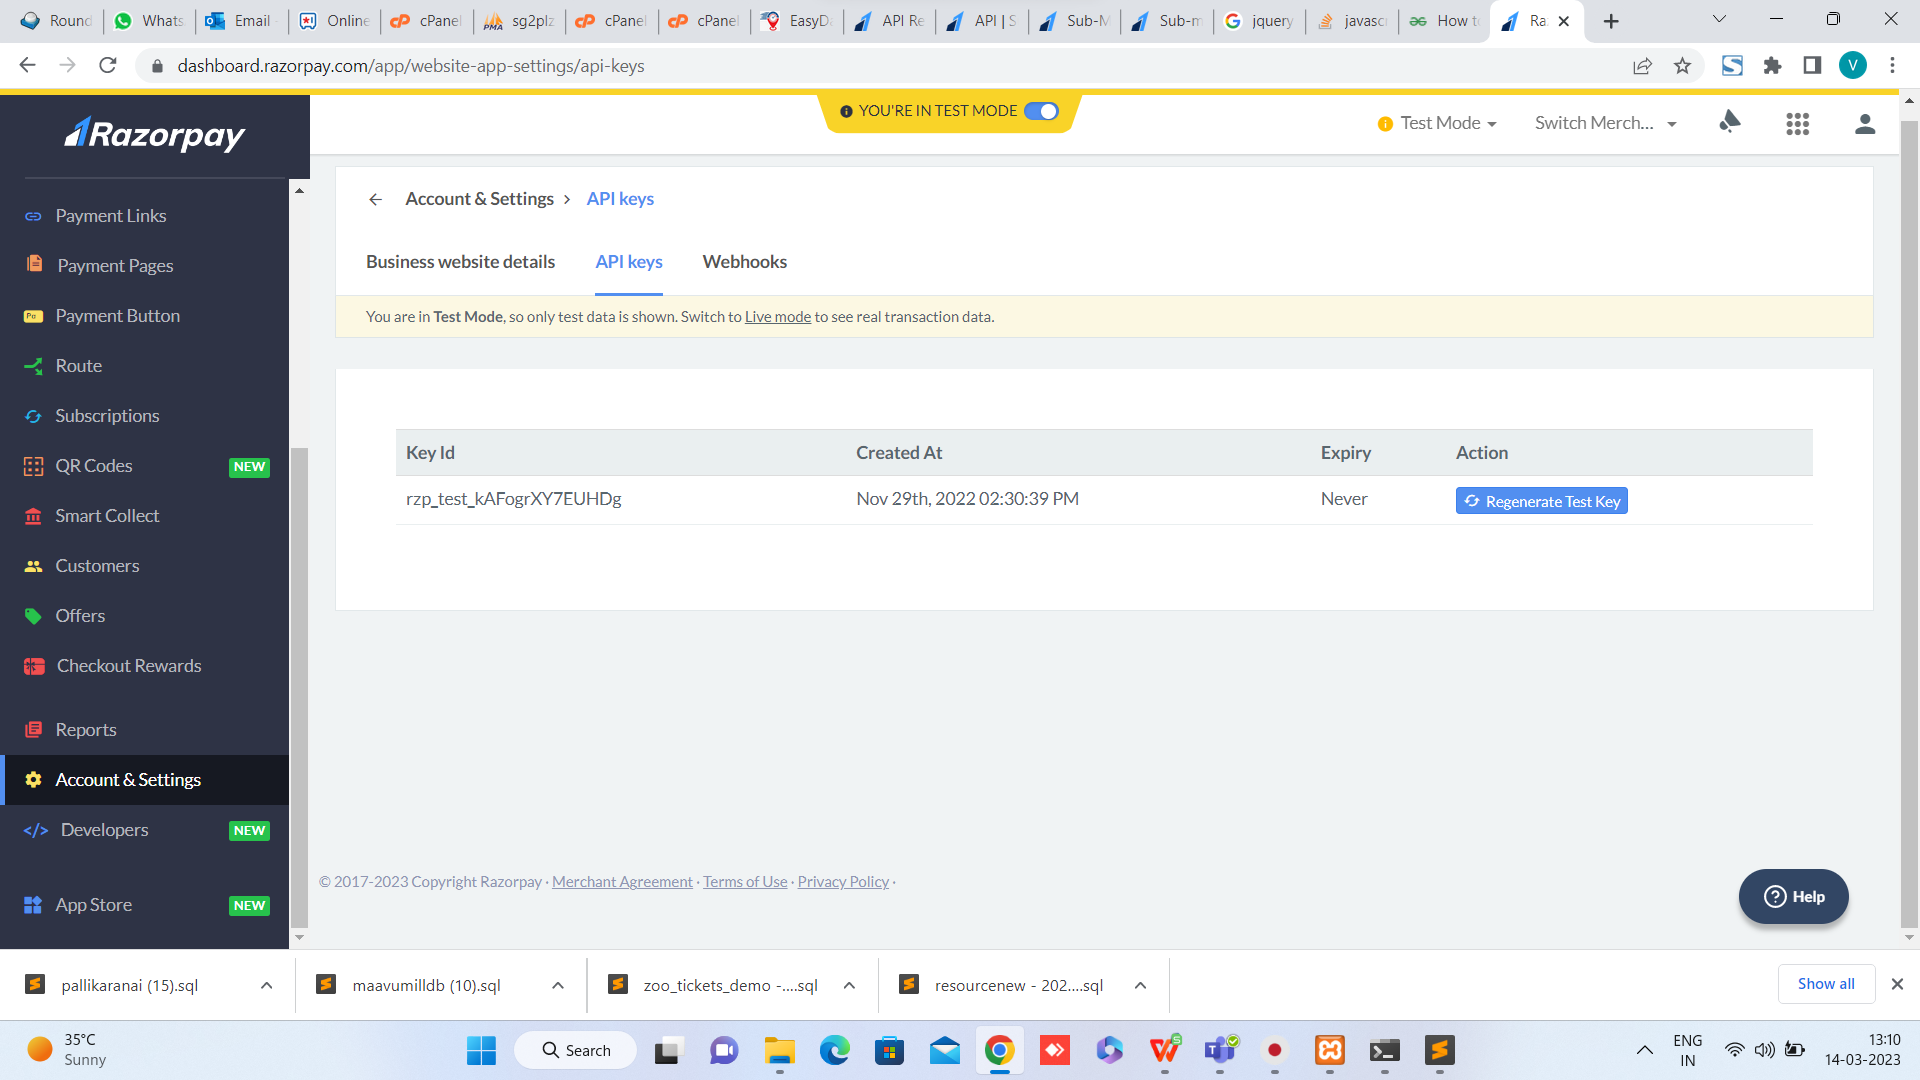Viewport: 1920px width, 1080px height.
Task: Toggle the test mode switch off
Action: point(1041,111)
